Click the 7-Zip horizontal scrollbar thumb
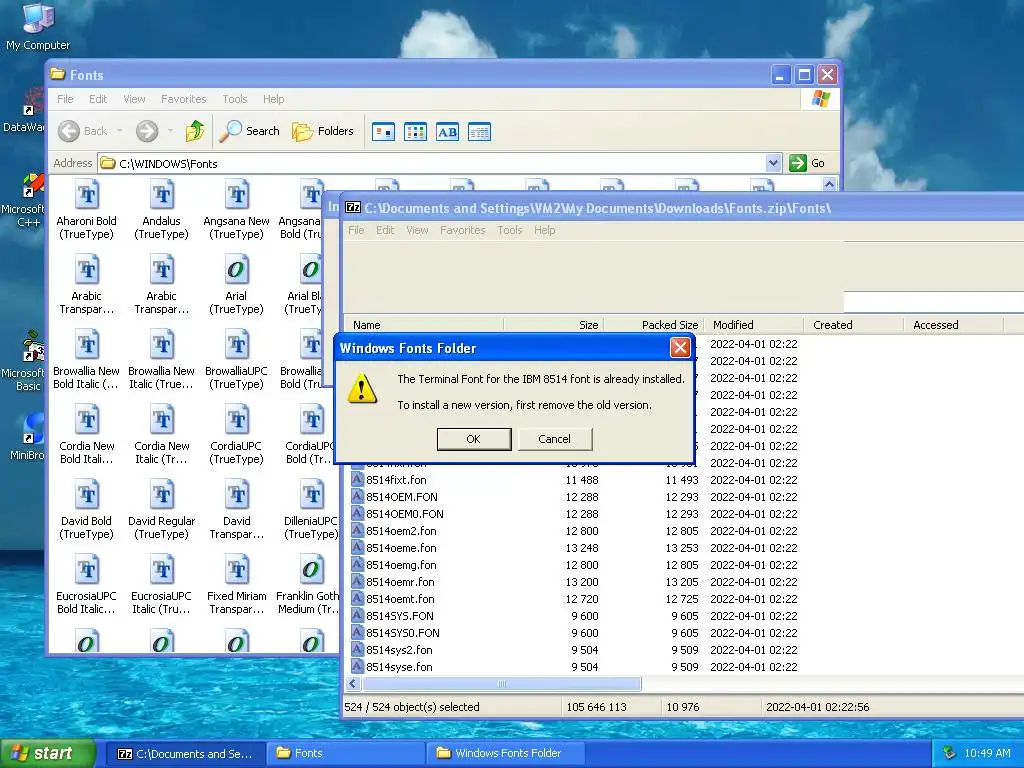The height and width of the screenshot is (768, 1024). pos(502,684)
